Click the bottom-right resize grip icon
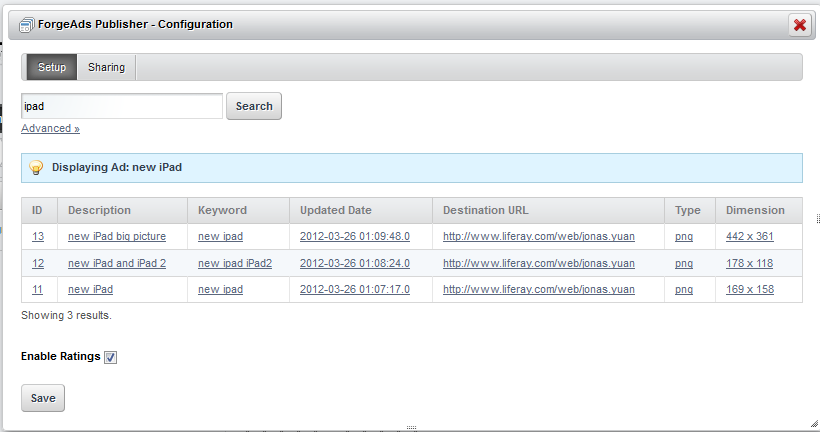 tap(814, 423)
